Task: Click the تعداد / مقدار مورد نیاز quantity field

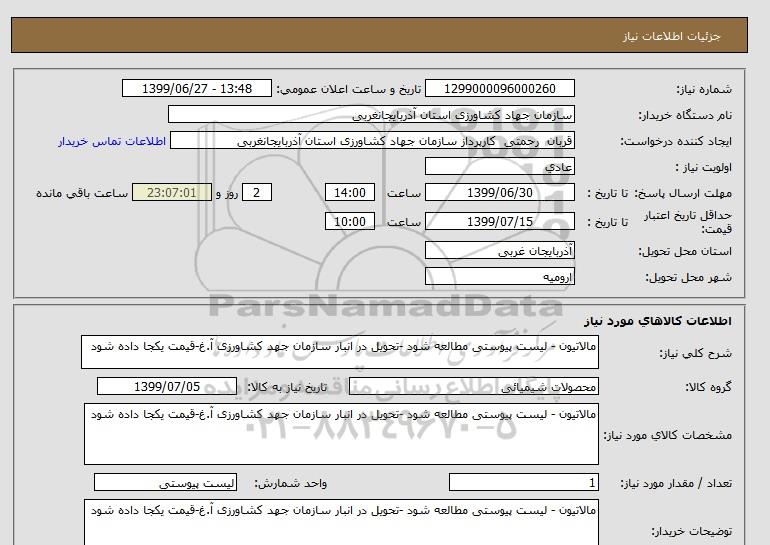Action: (x=524, y=483)
